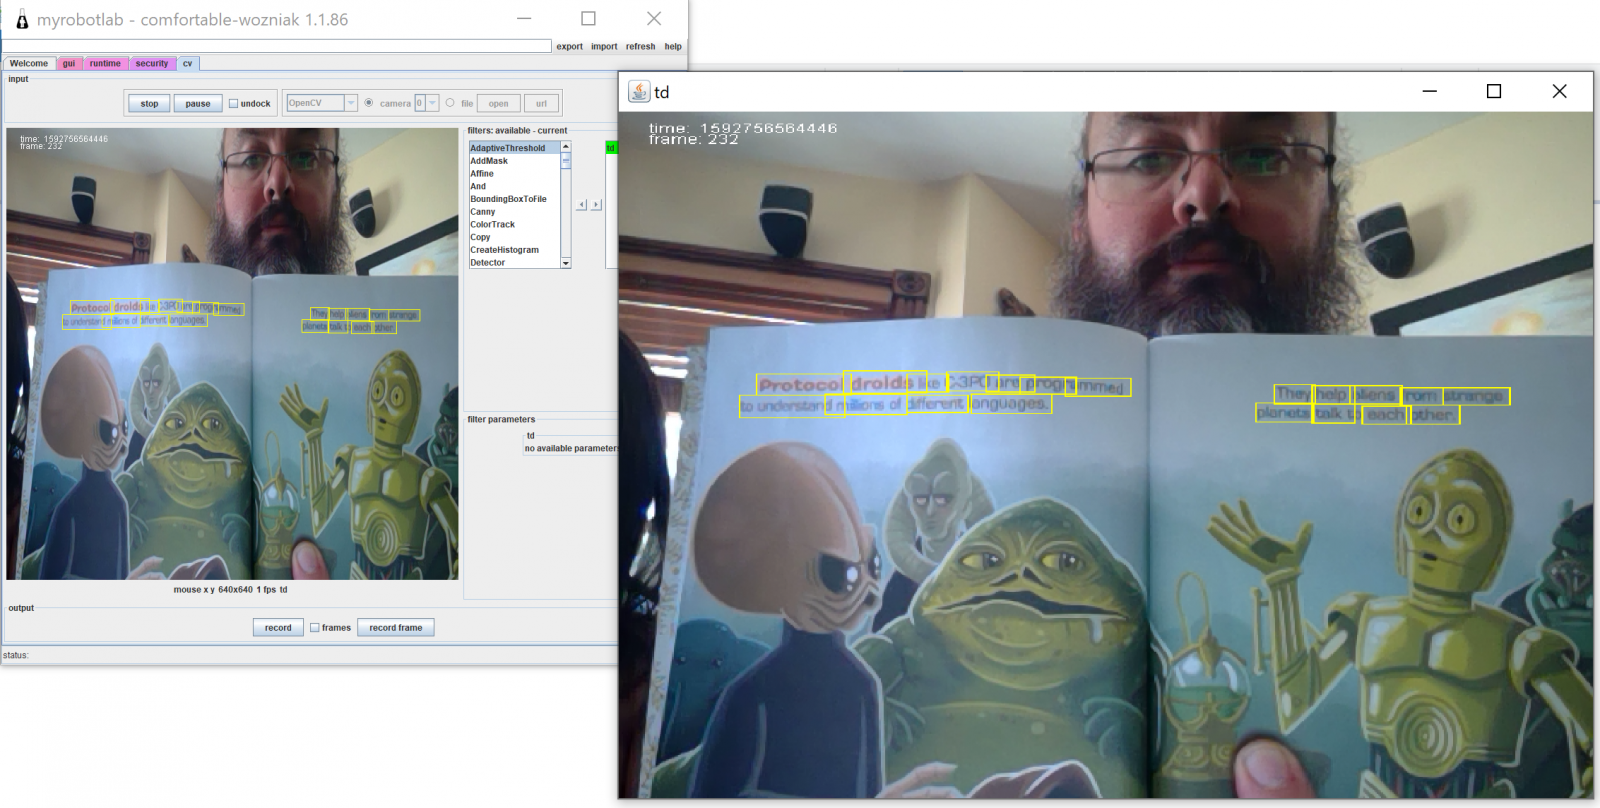The width and height of the screenshot is (1600, 808).
Task: Click the import menu item
Action: [x=604, y=46]
